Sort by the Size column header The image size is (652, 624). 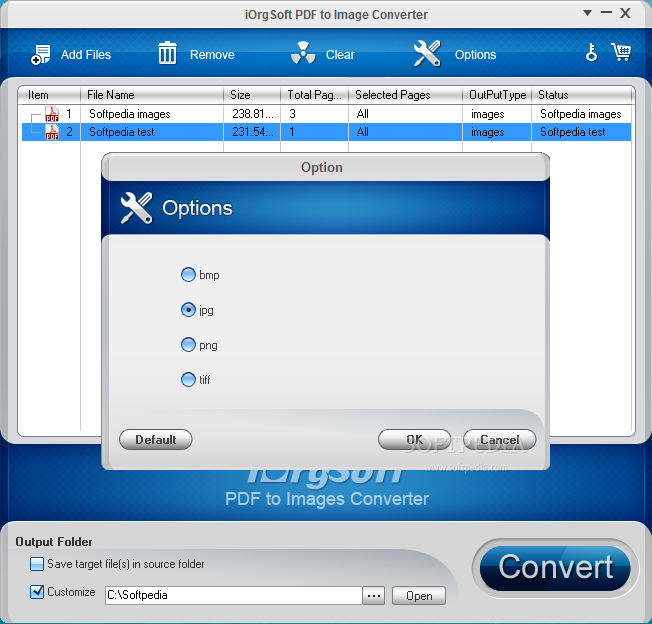click(x=252, y=95)
